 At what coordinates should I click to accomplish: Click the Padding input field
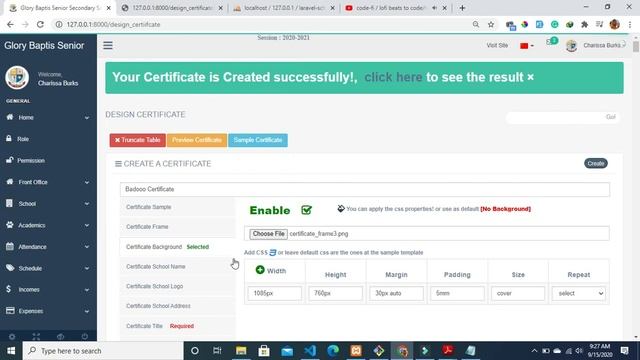457,293
